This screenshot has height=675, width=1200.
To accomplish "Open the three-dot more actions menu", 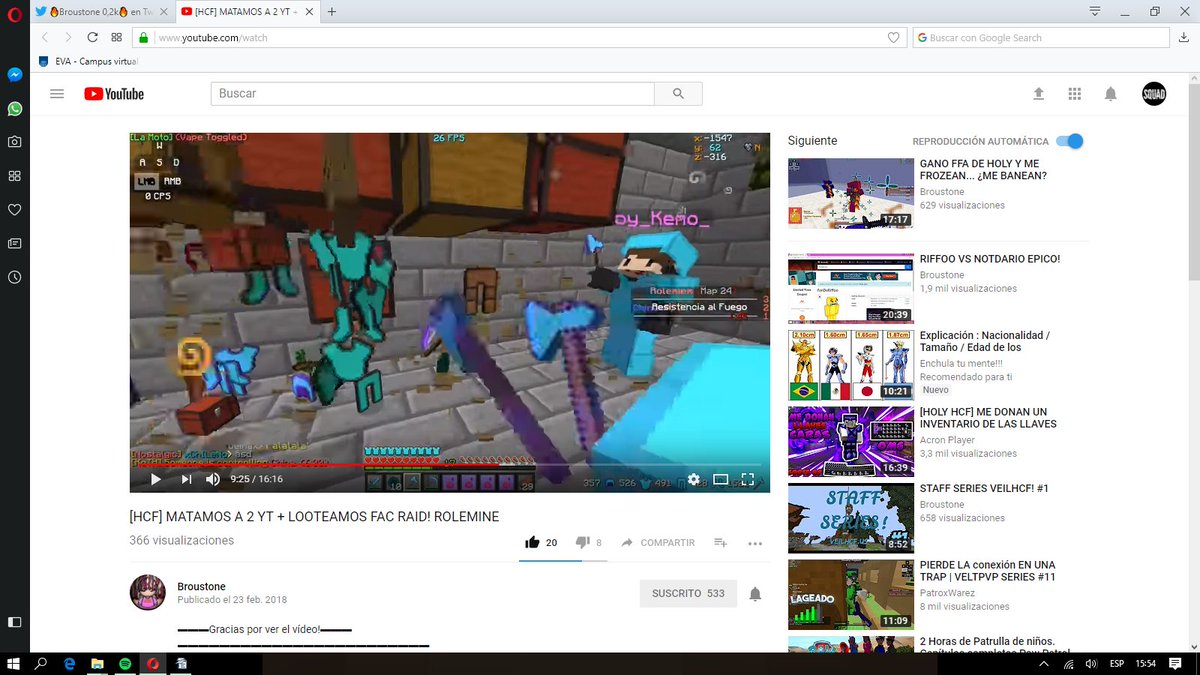I will (x=755, y=543).
